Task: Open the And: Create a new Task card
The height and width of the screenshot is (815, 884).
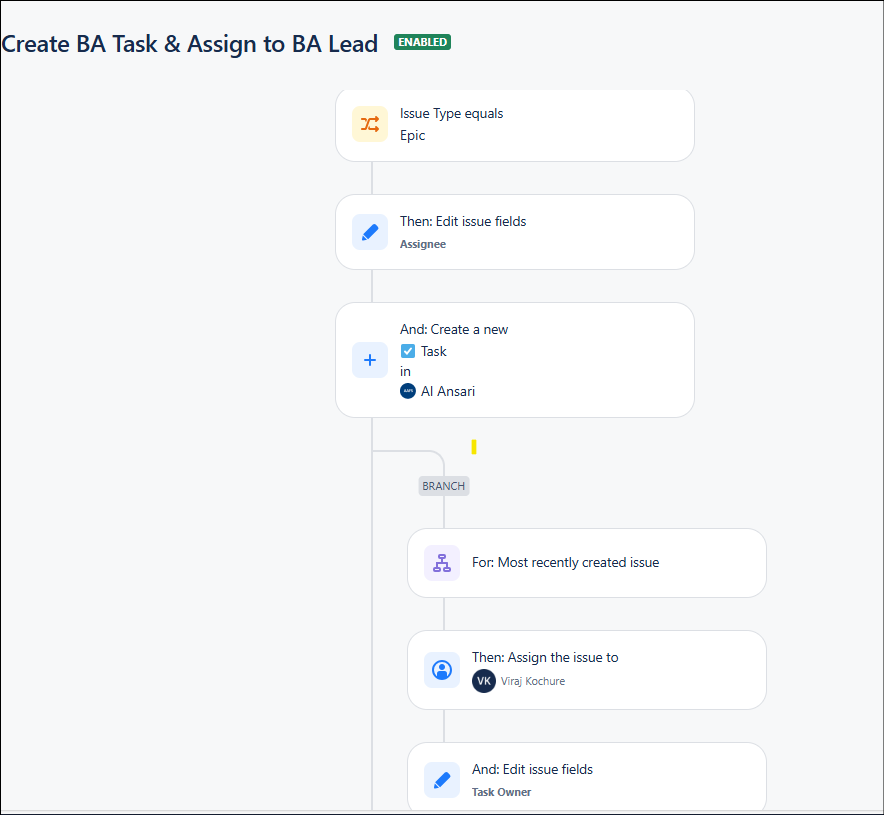Action: [x=515, y=360]
